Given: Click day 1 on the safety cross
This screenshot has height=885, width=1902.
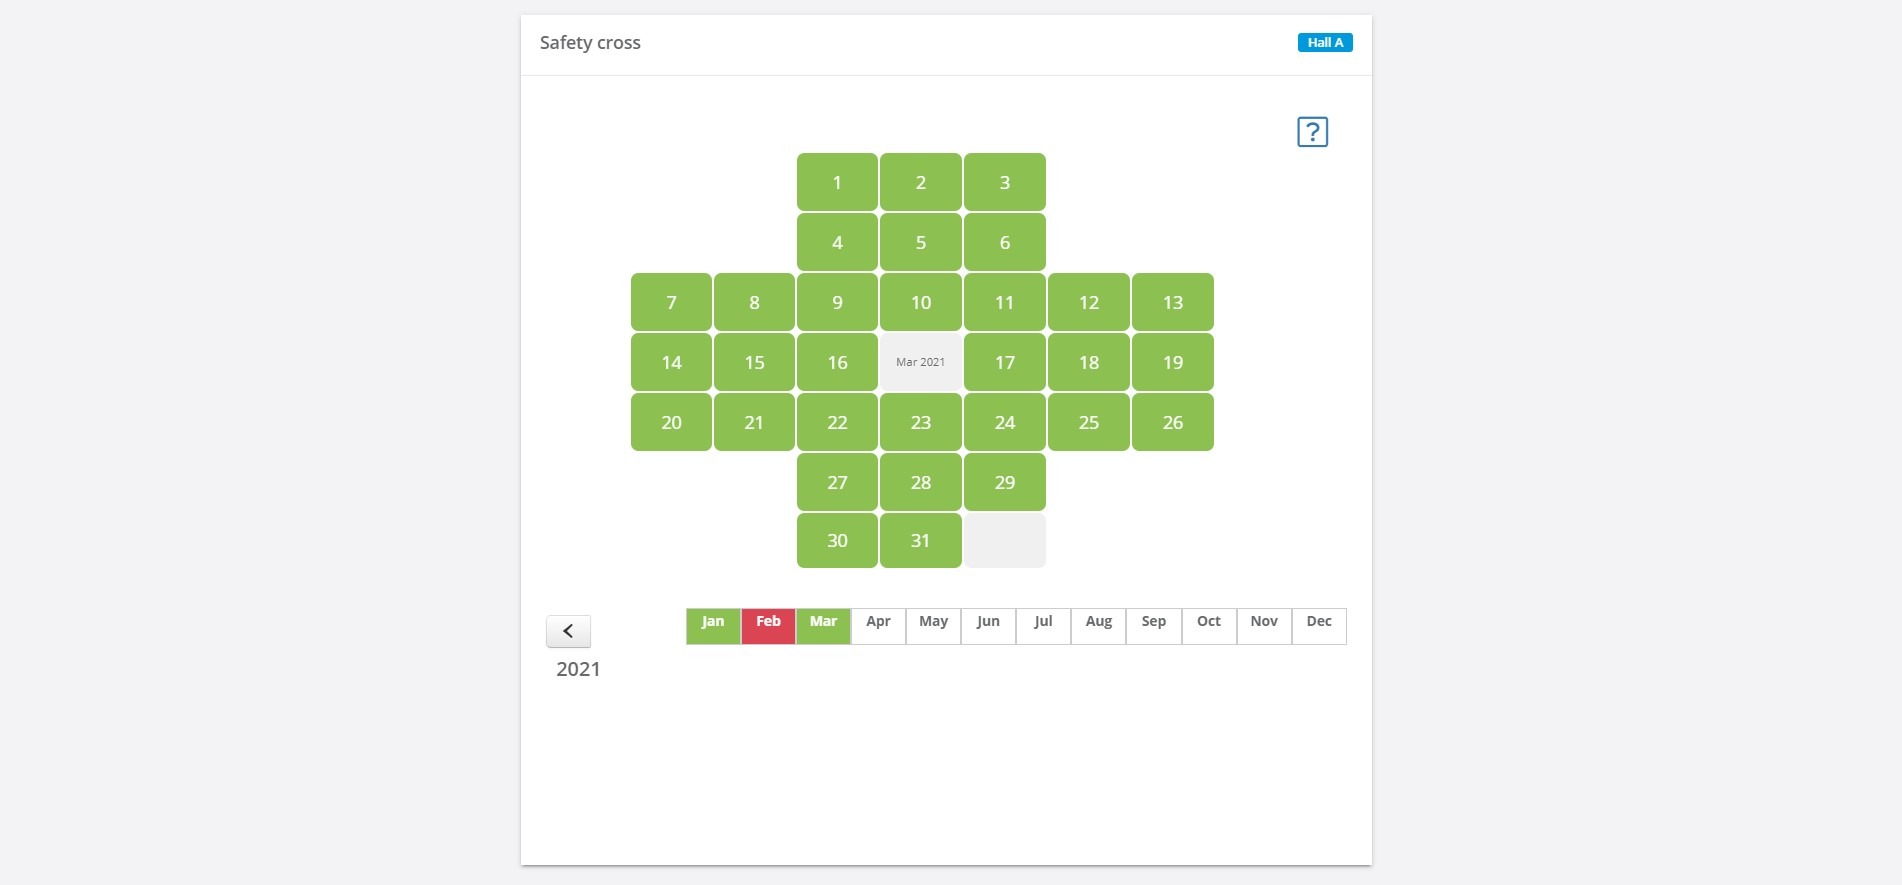Looking at the screenshot, I should [836, 182].
